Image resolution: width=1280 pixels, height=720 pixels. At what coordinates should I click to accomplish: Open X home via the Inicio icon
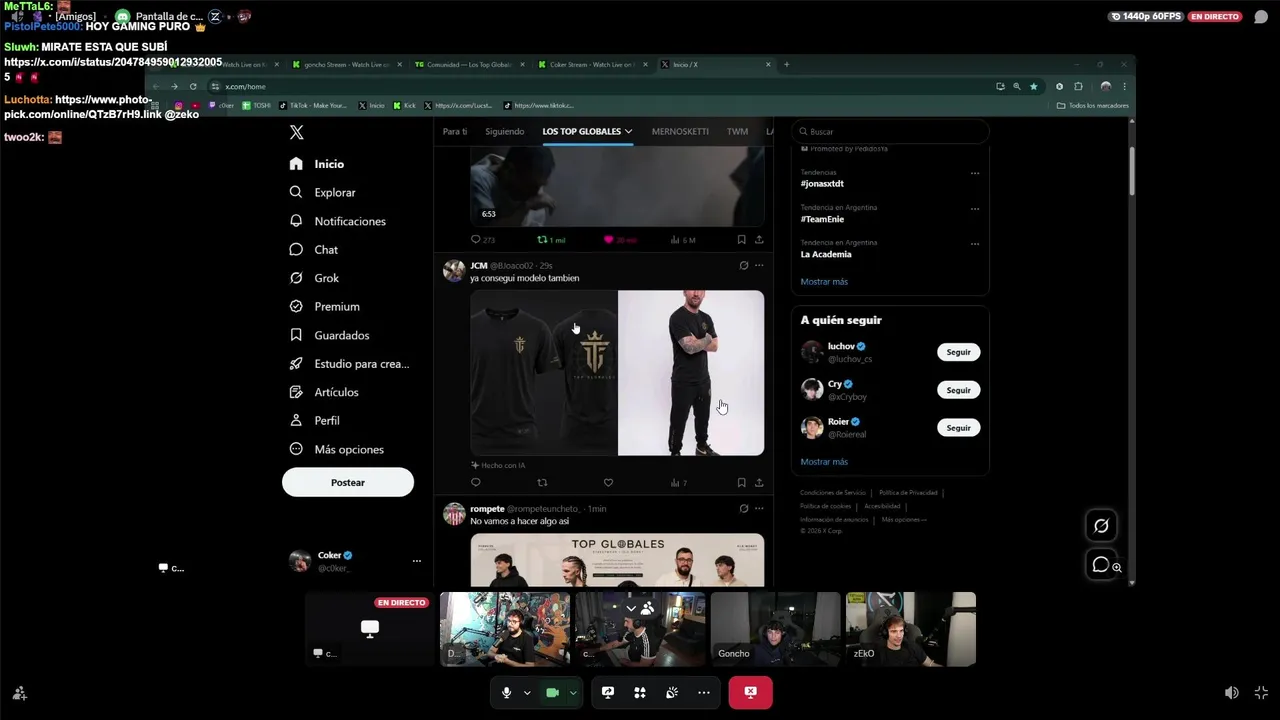[x=296, y=164]
